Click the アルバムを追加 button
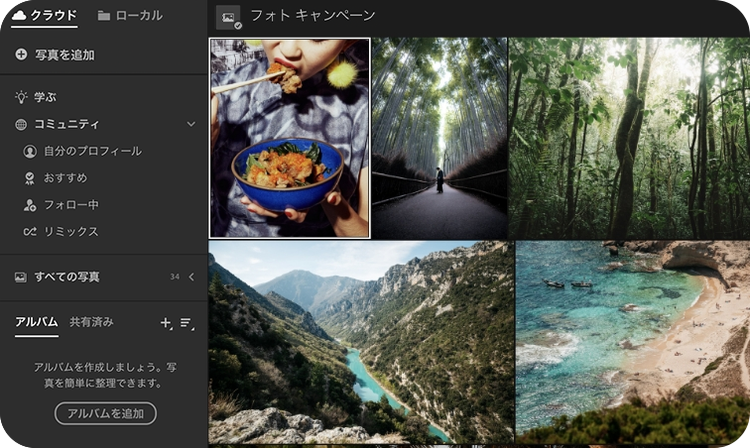The image size is (750, 448). click(x=105, y=414)
